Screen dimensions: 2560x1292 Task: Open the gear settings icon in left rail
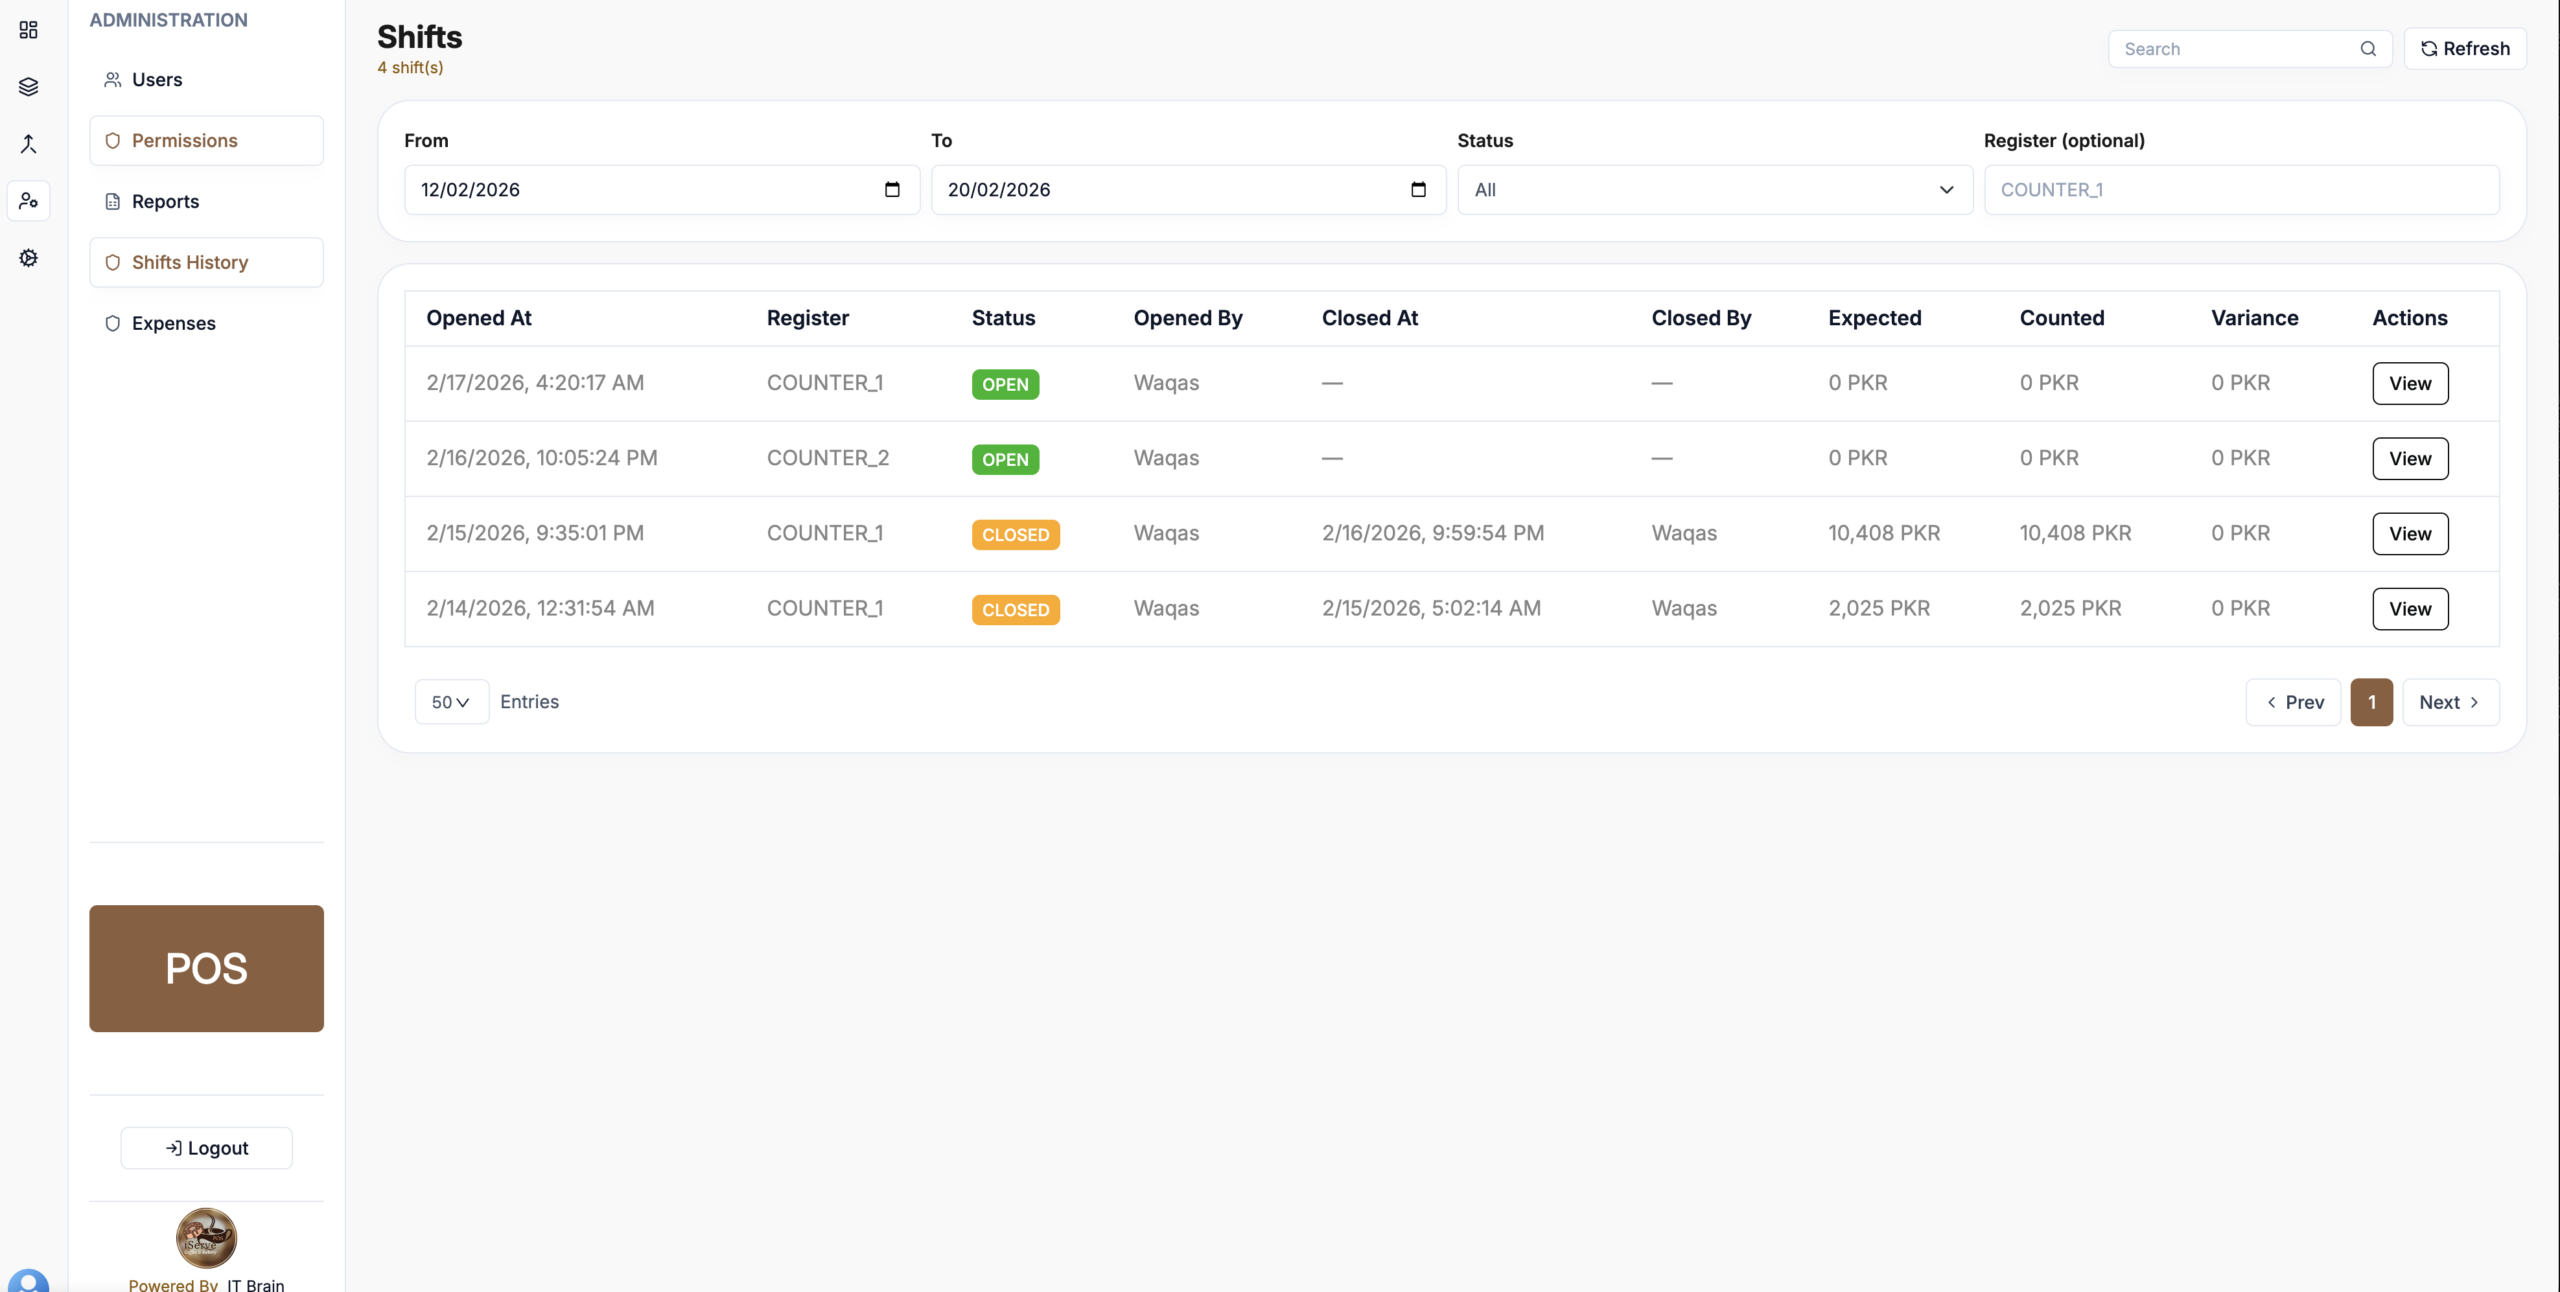point(28,258)
